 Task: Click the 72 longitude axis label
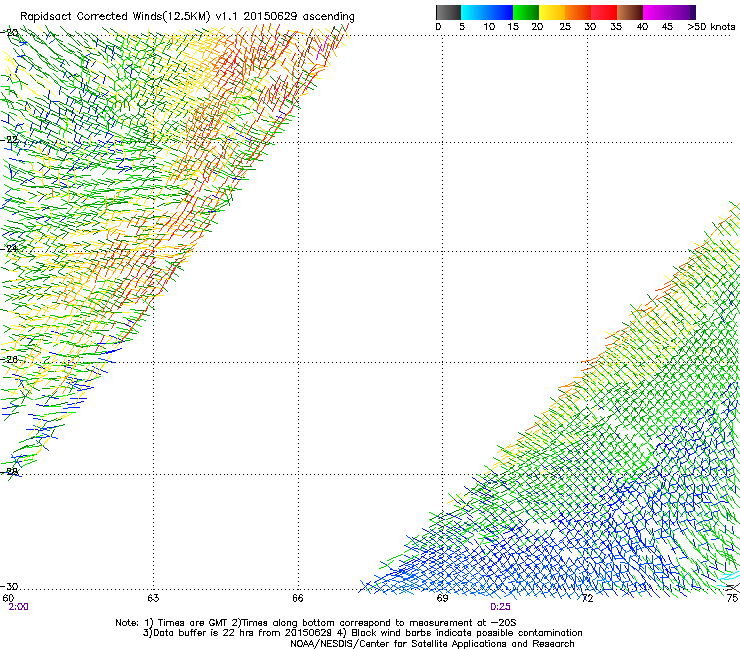click(587, 598)
